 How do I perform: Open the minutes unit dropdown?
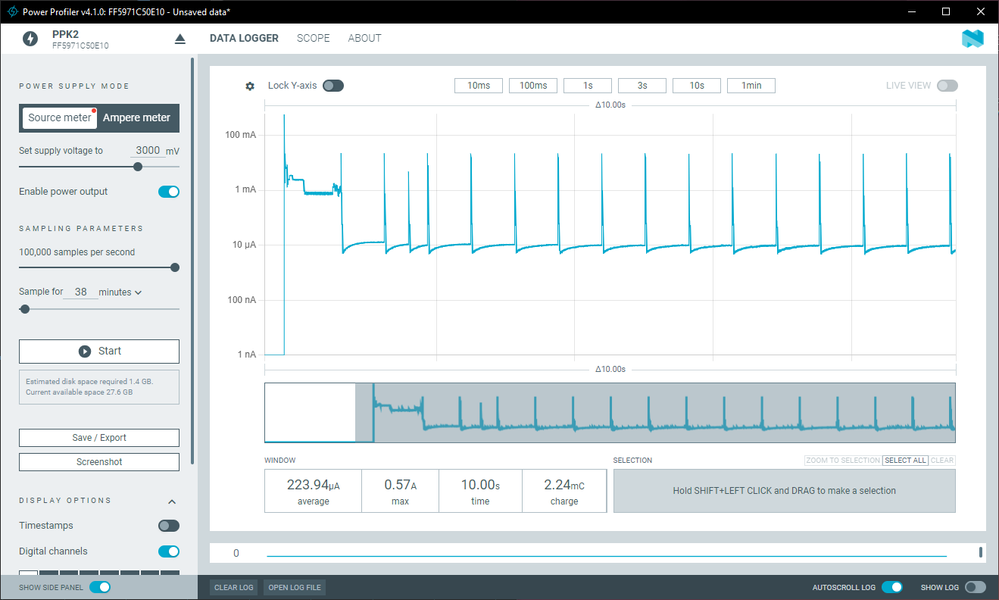coord(120,292)
